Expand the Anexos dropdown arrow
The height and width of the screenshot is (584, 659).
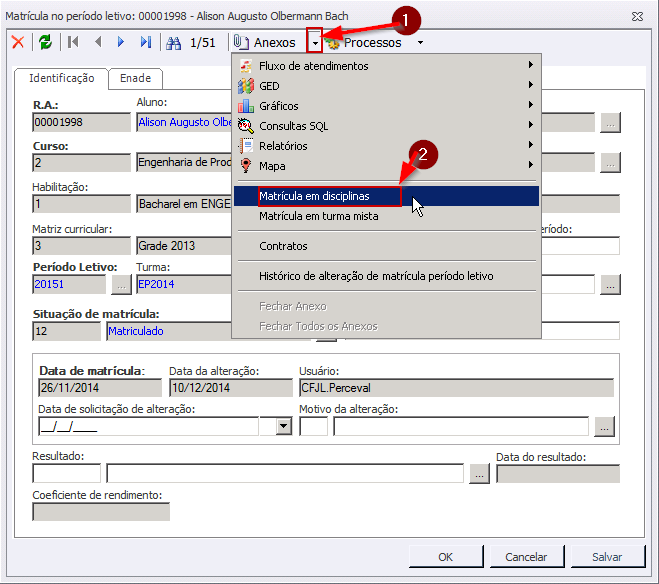point(314,42)
